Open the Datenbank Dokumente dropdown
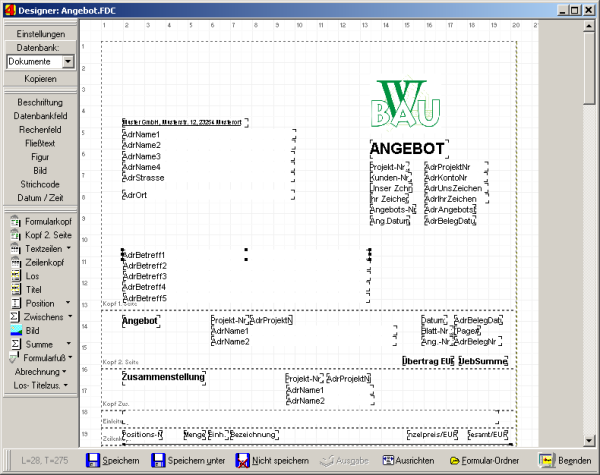Image resolution: width=600 pixels, height=475 pixels. point(67,62)
